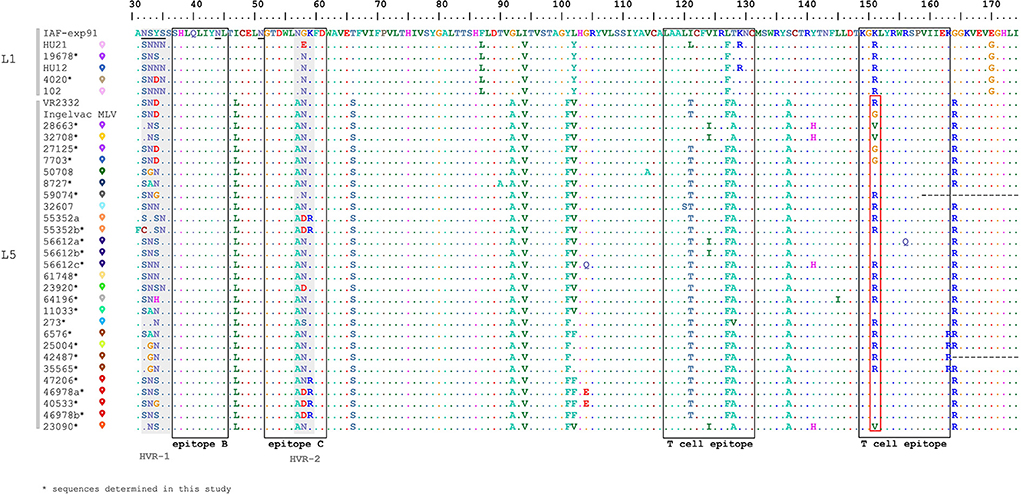Click the blue pin beside HU12

[x=102, y=68]
